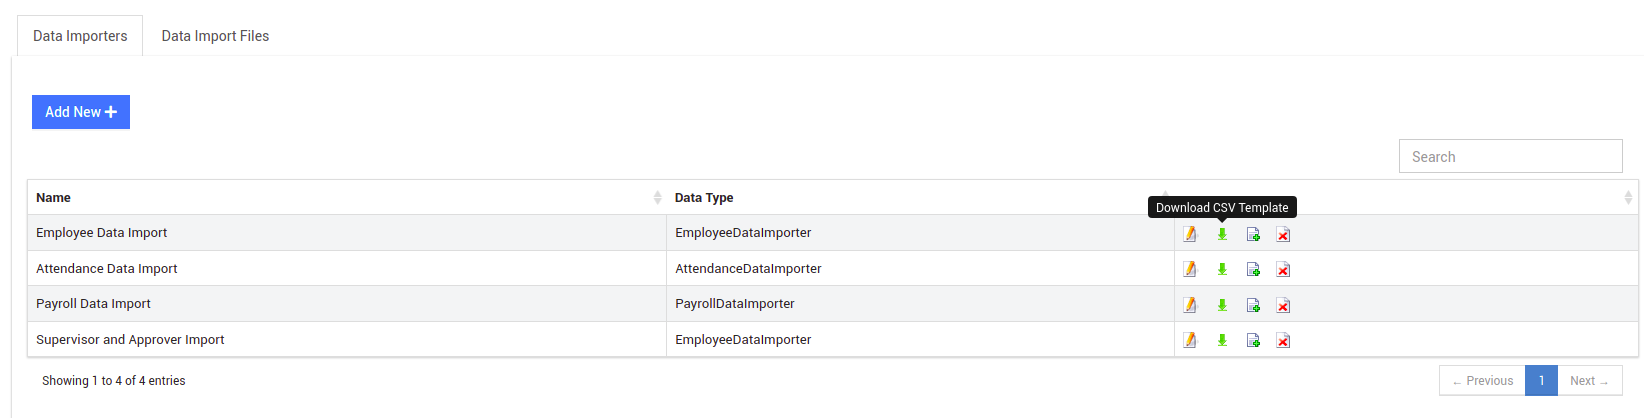Sort table by Name column
This screenshot has height=418, width=1644.
pos(347,197)
